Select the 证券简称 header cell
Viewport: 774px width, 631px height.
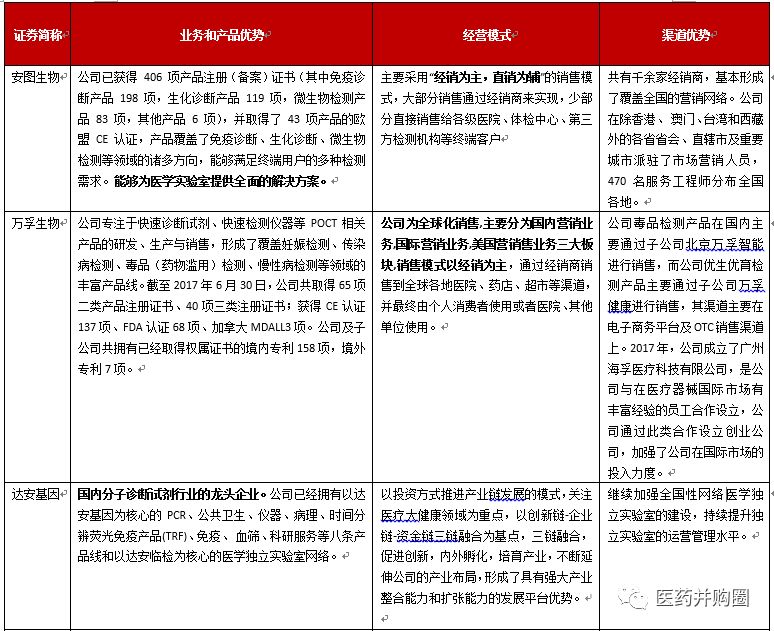pyautogui.click(x=37, y=35)
